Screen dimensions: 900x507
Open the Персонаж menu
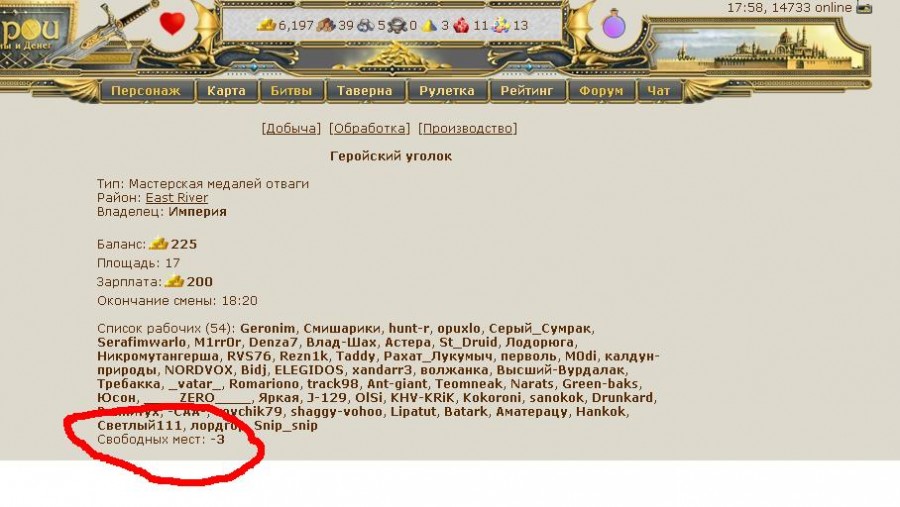(146, 91)
